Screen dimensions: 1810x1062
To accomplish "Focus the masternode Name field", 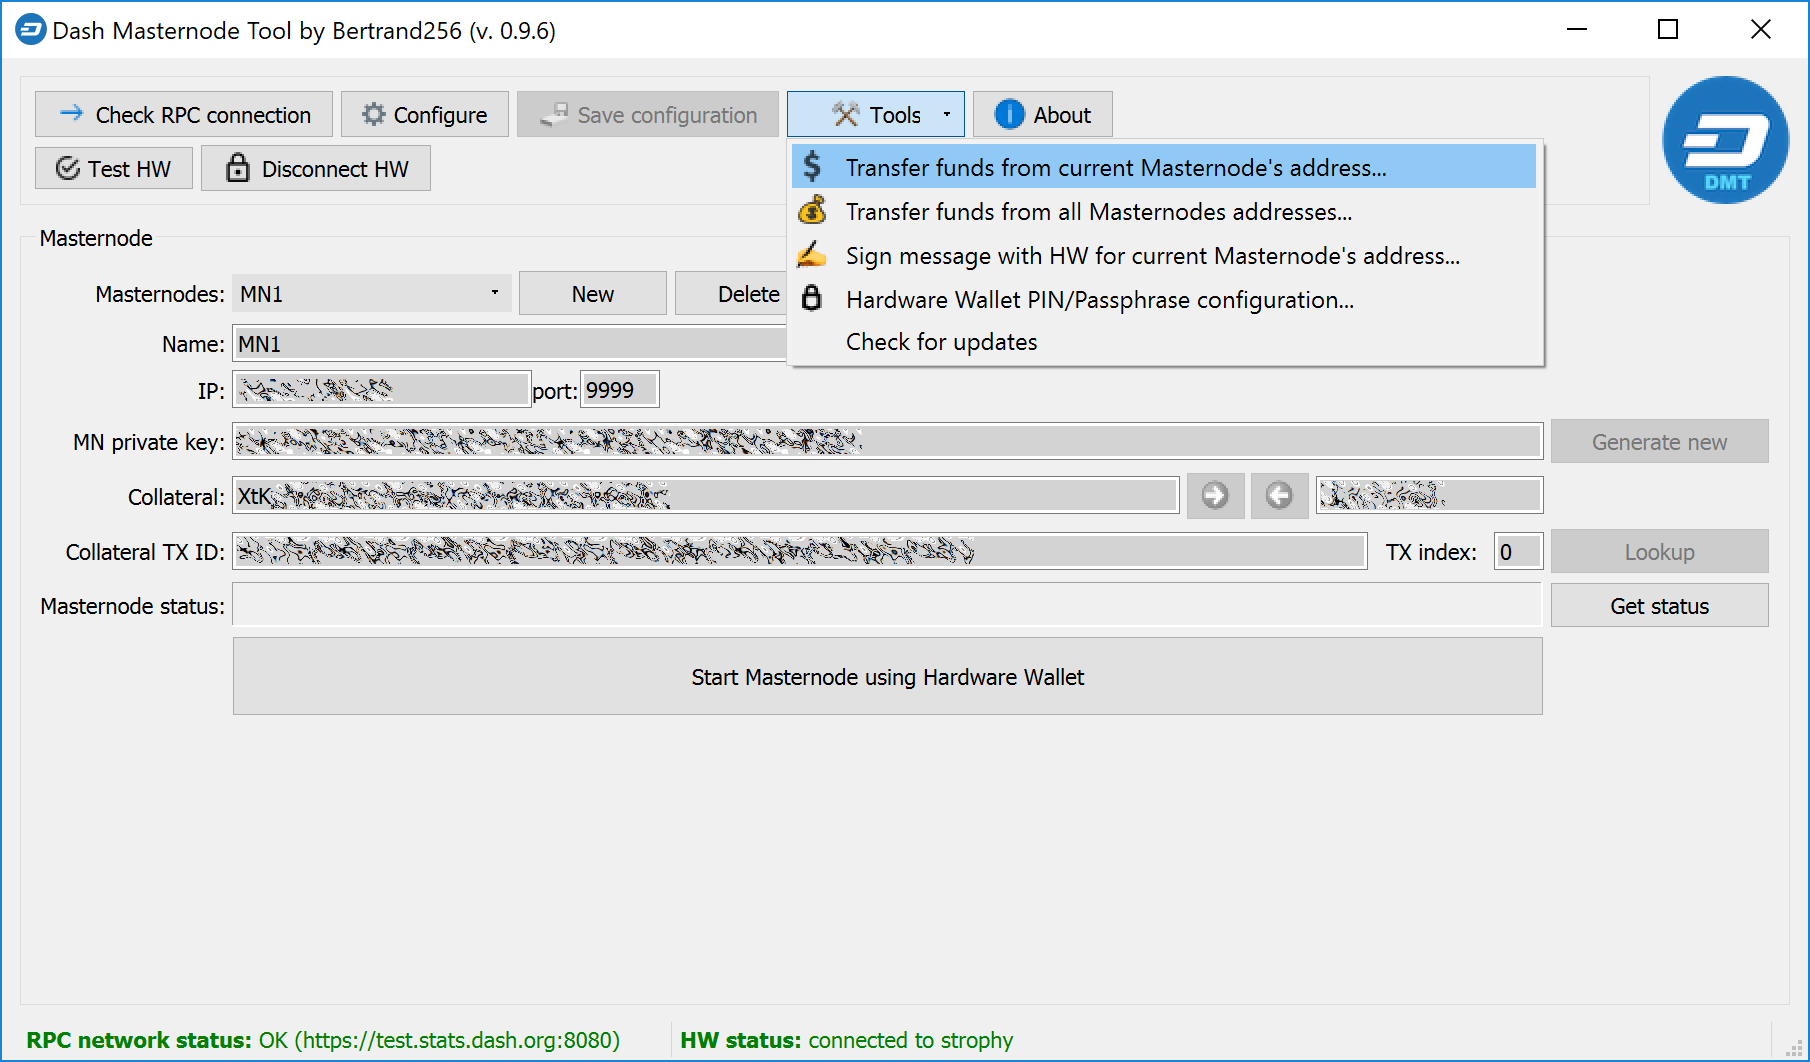I will tap(510, 344).
